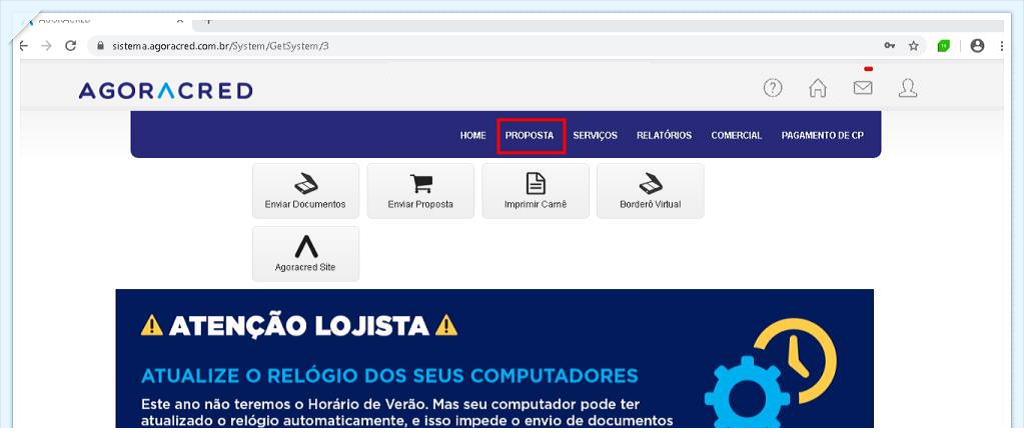Image resolution: width=1024 pixels, height=433 pixels.
Task: Click the clock and gear banner illustration
Action: click(x=771, y=372)
